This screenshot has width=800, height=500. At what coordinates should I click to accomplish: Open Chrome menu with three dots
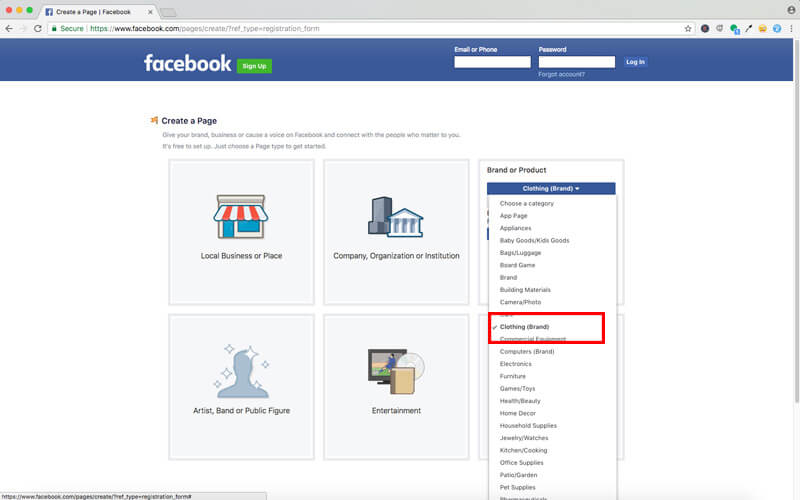[x=791, y=29]
